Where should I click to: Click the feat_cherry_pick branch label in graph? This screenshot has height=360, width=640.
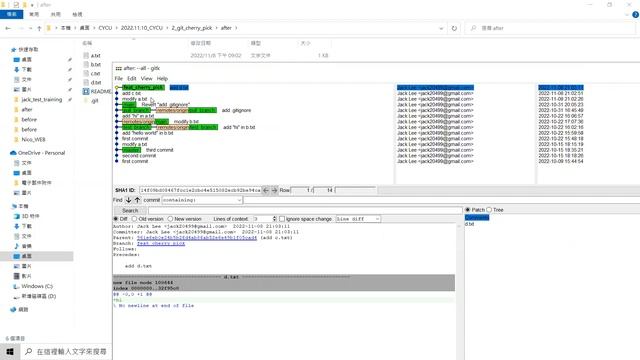pyautogui.click(x=143, y=87)
